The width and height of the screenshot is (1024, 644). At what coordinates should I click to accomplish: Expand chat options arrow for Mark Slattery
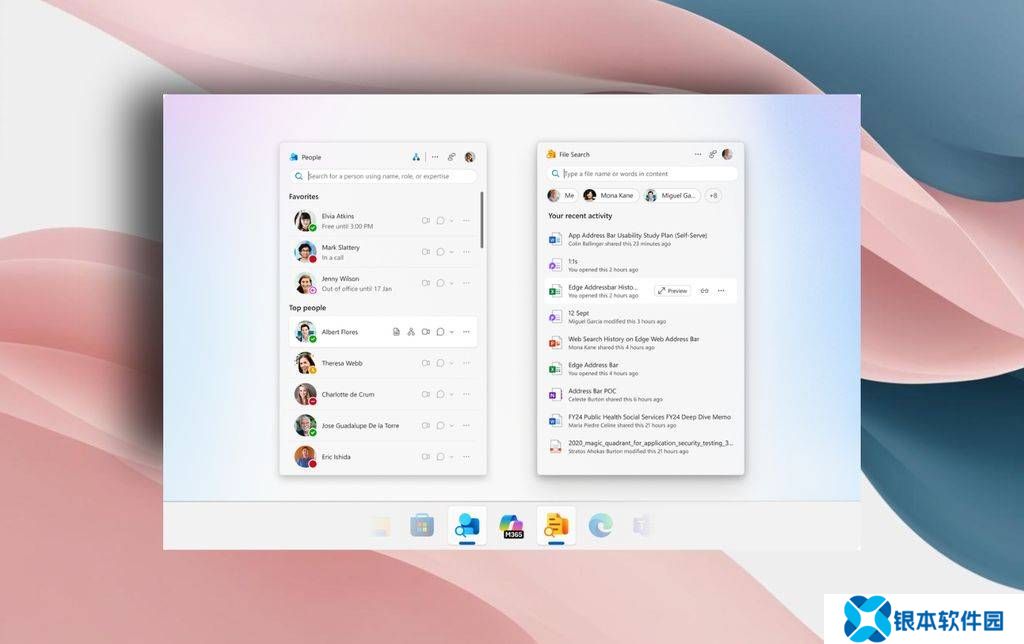tap(451, 252)
